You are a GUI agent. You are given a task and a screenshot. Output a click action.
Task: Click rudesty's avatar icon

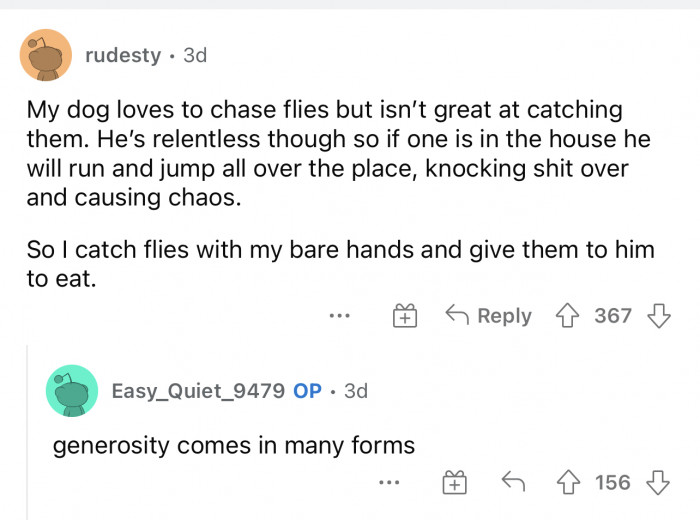(46, 55)
